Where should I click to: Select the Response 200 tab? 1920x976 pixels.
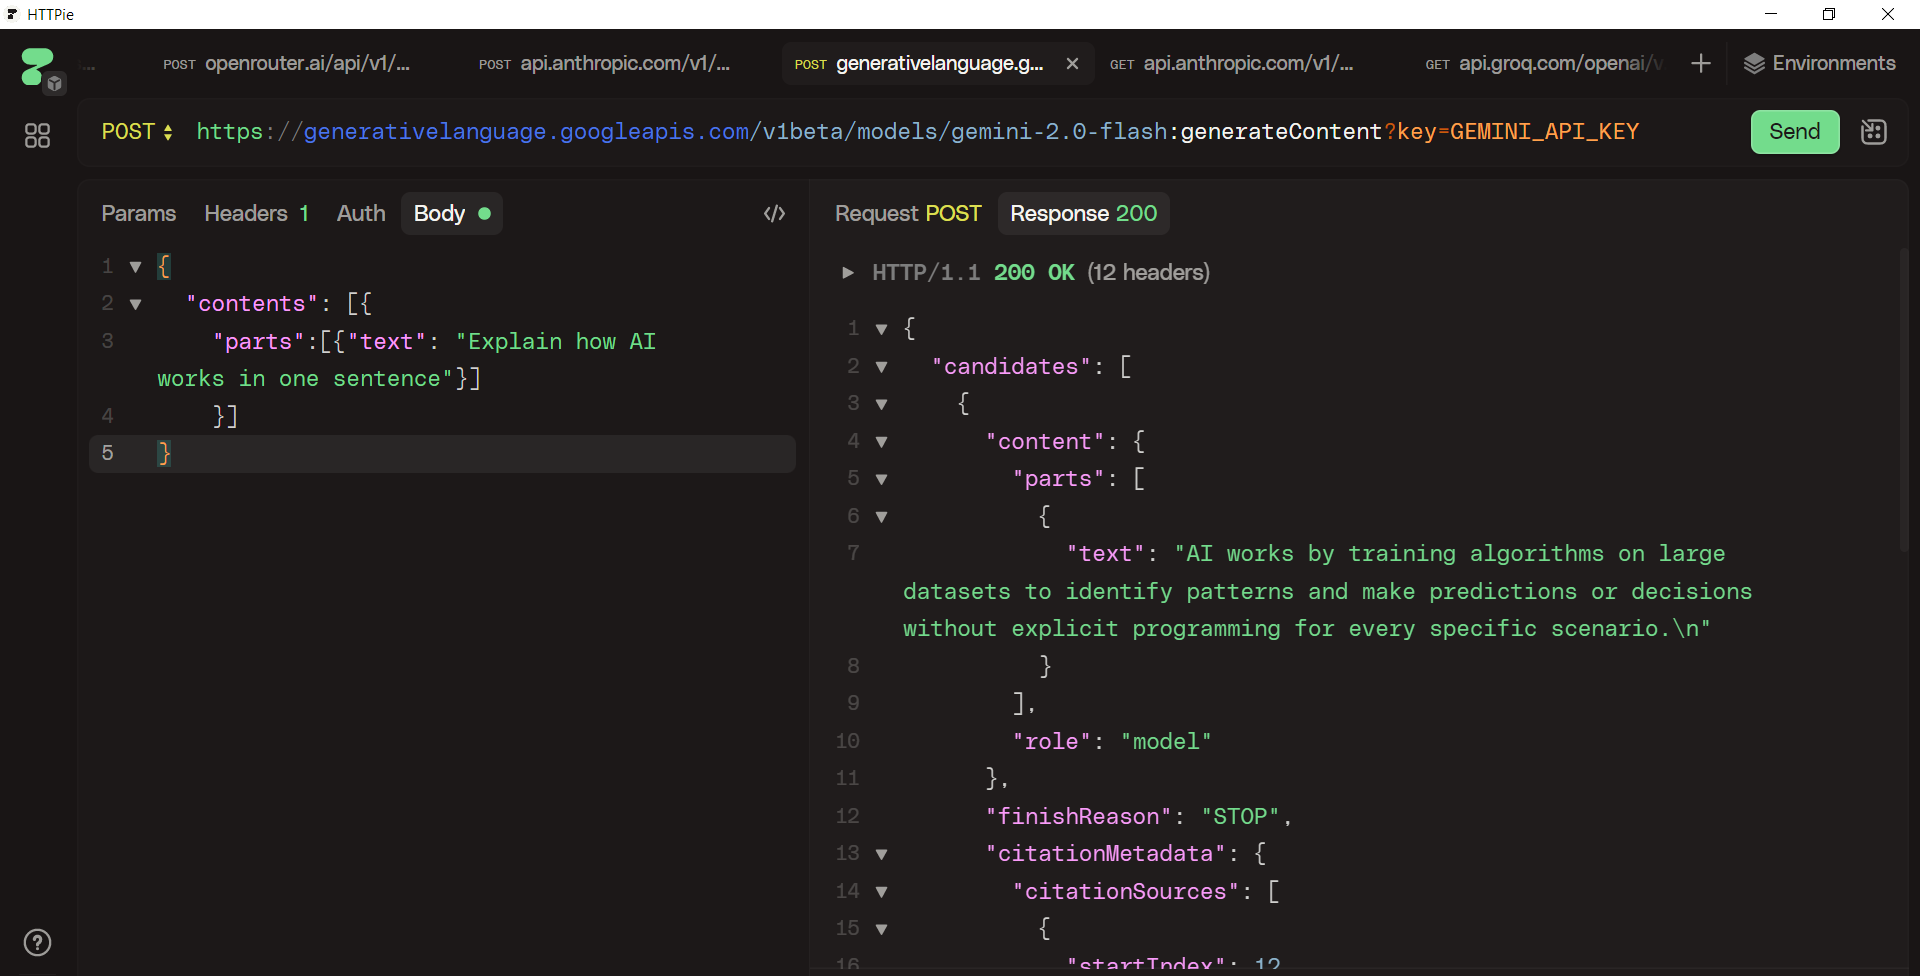point(1083,214)
